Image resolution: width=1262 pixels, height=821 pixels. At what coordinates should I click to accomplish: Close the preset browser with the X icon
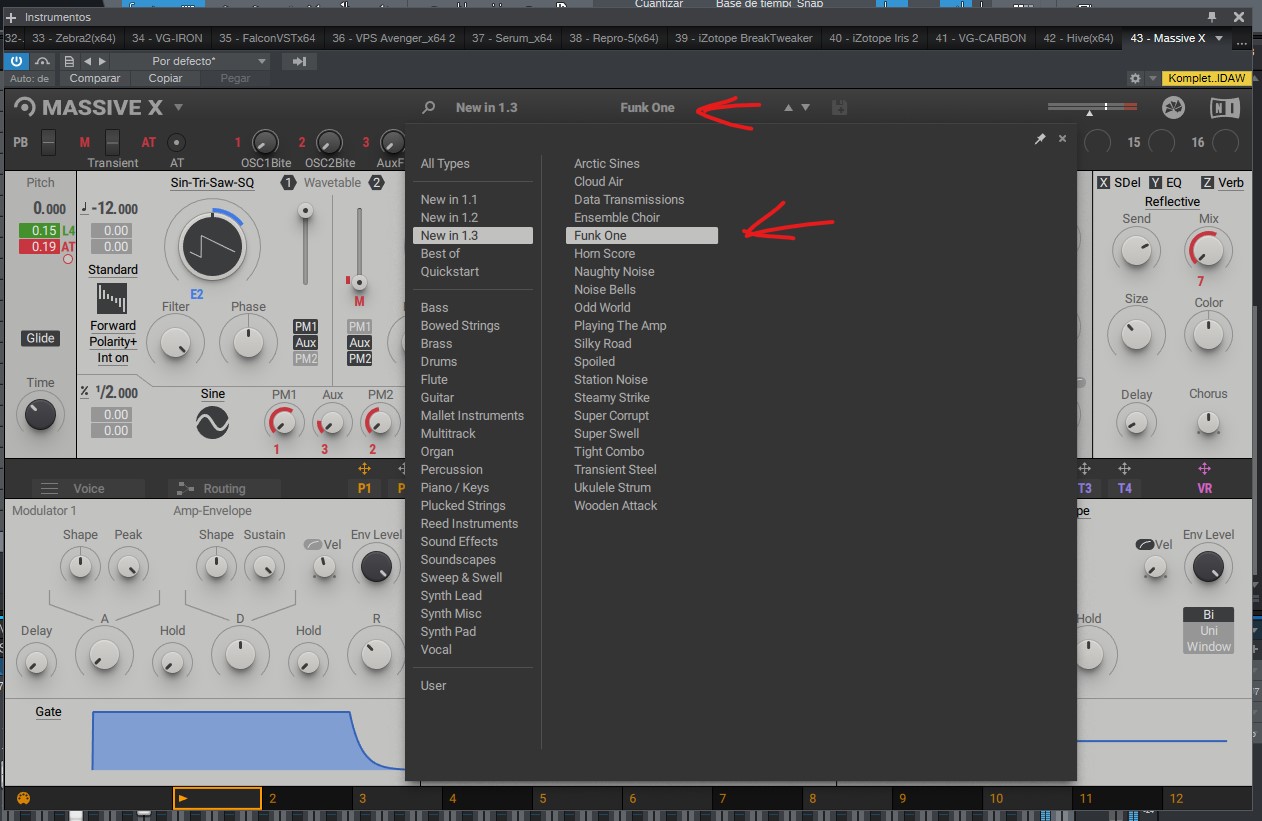[1062, 139]
